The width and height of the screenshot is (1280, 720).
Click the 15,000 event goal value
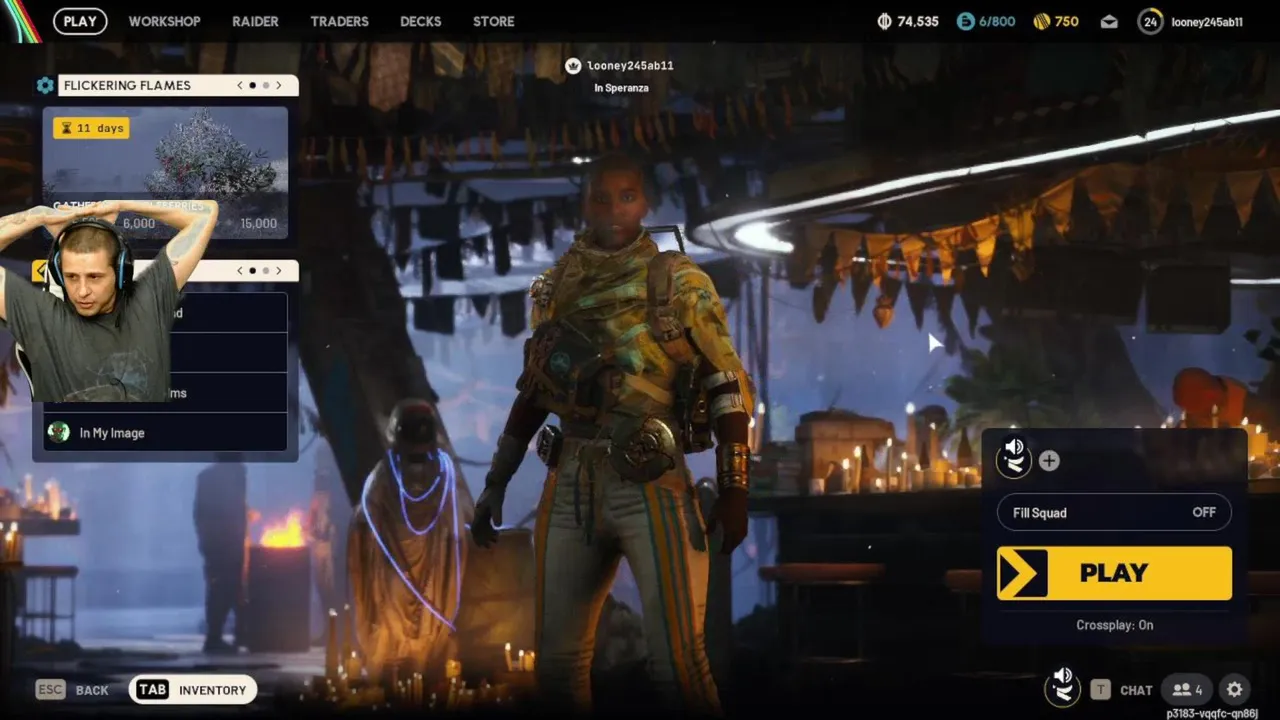pos(258,223)
